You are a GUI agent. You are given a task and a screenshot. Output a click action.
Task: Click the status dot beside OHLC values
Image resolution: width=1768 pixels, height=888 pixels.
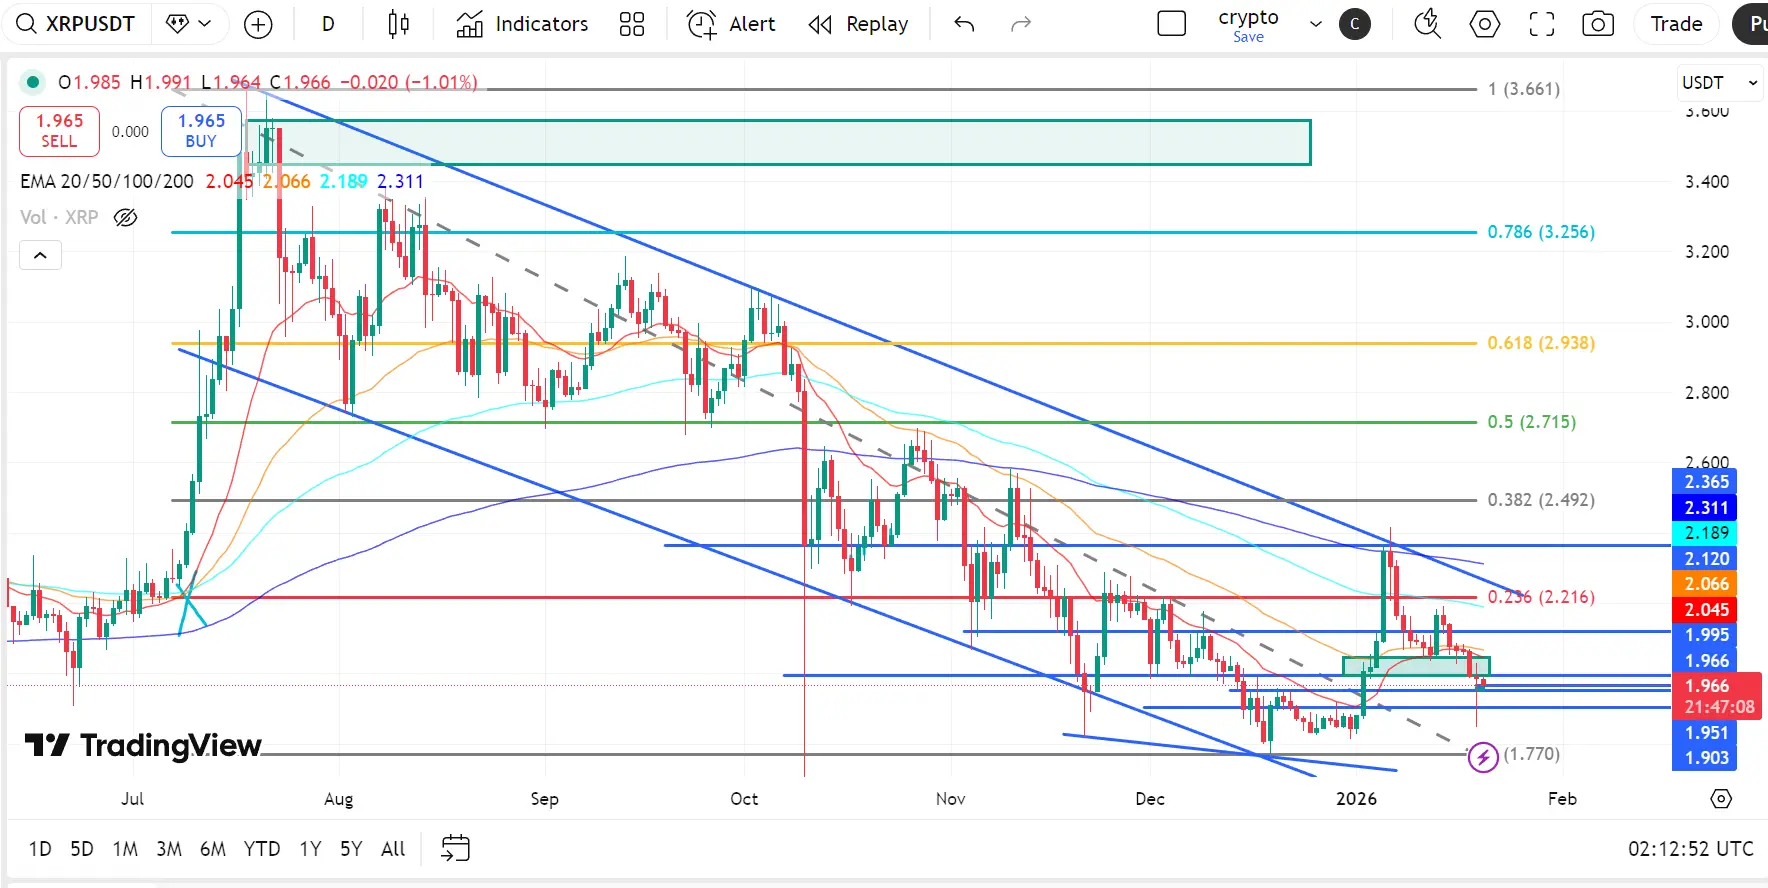[33, 82]
